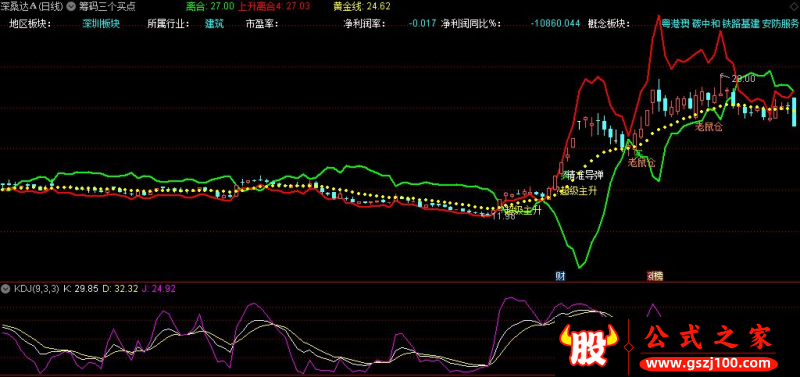Image resolution: width=800 pixels, height=377 pixels.
Task: Click the upper-right 老鼠仓 marker label
Action: coord(709,127)
